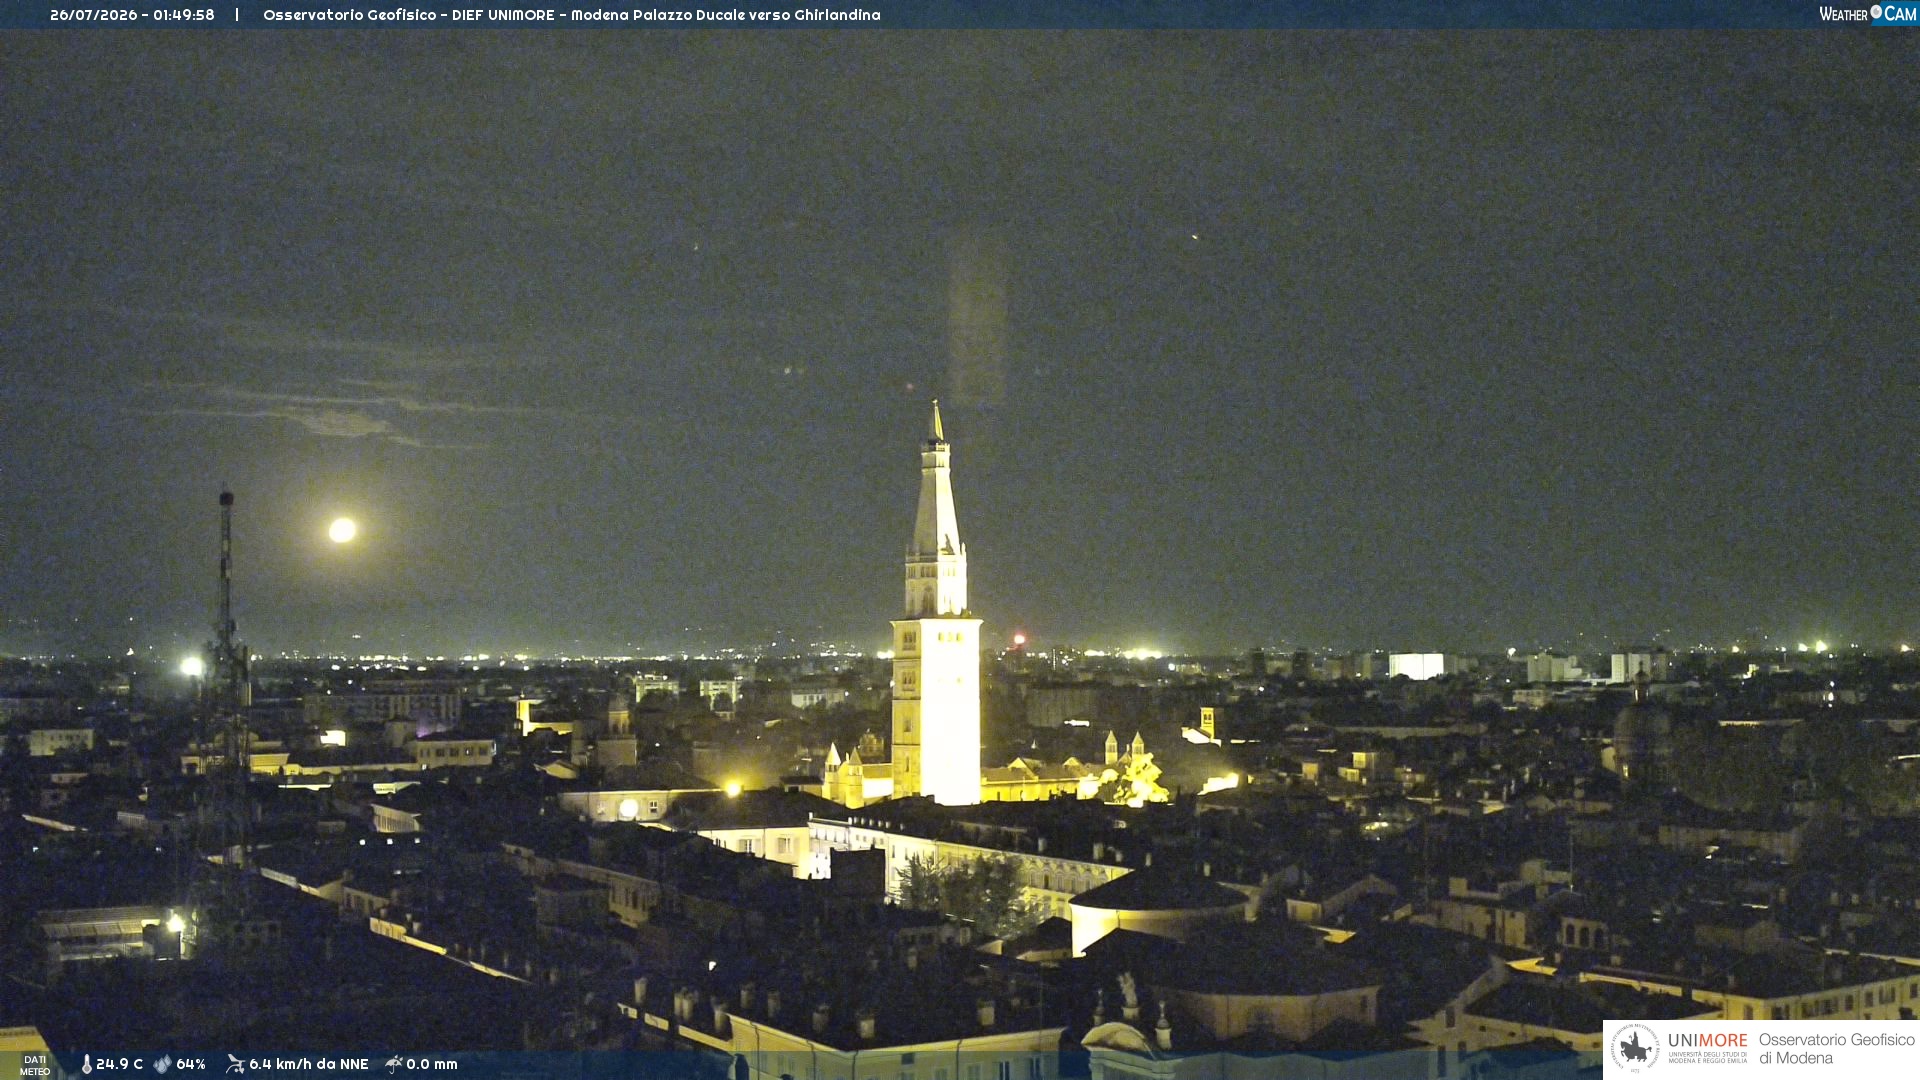Click the UNIMORE wordmark text
1920x1080 pixels.
1708,1041
